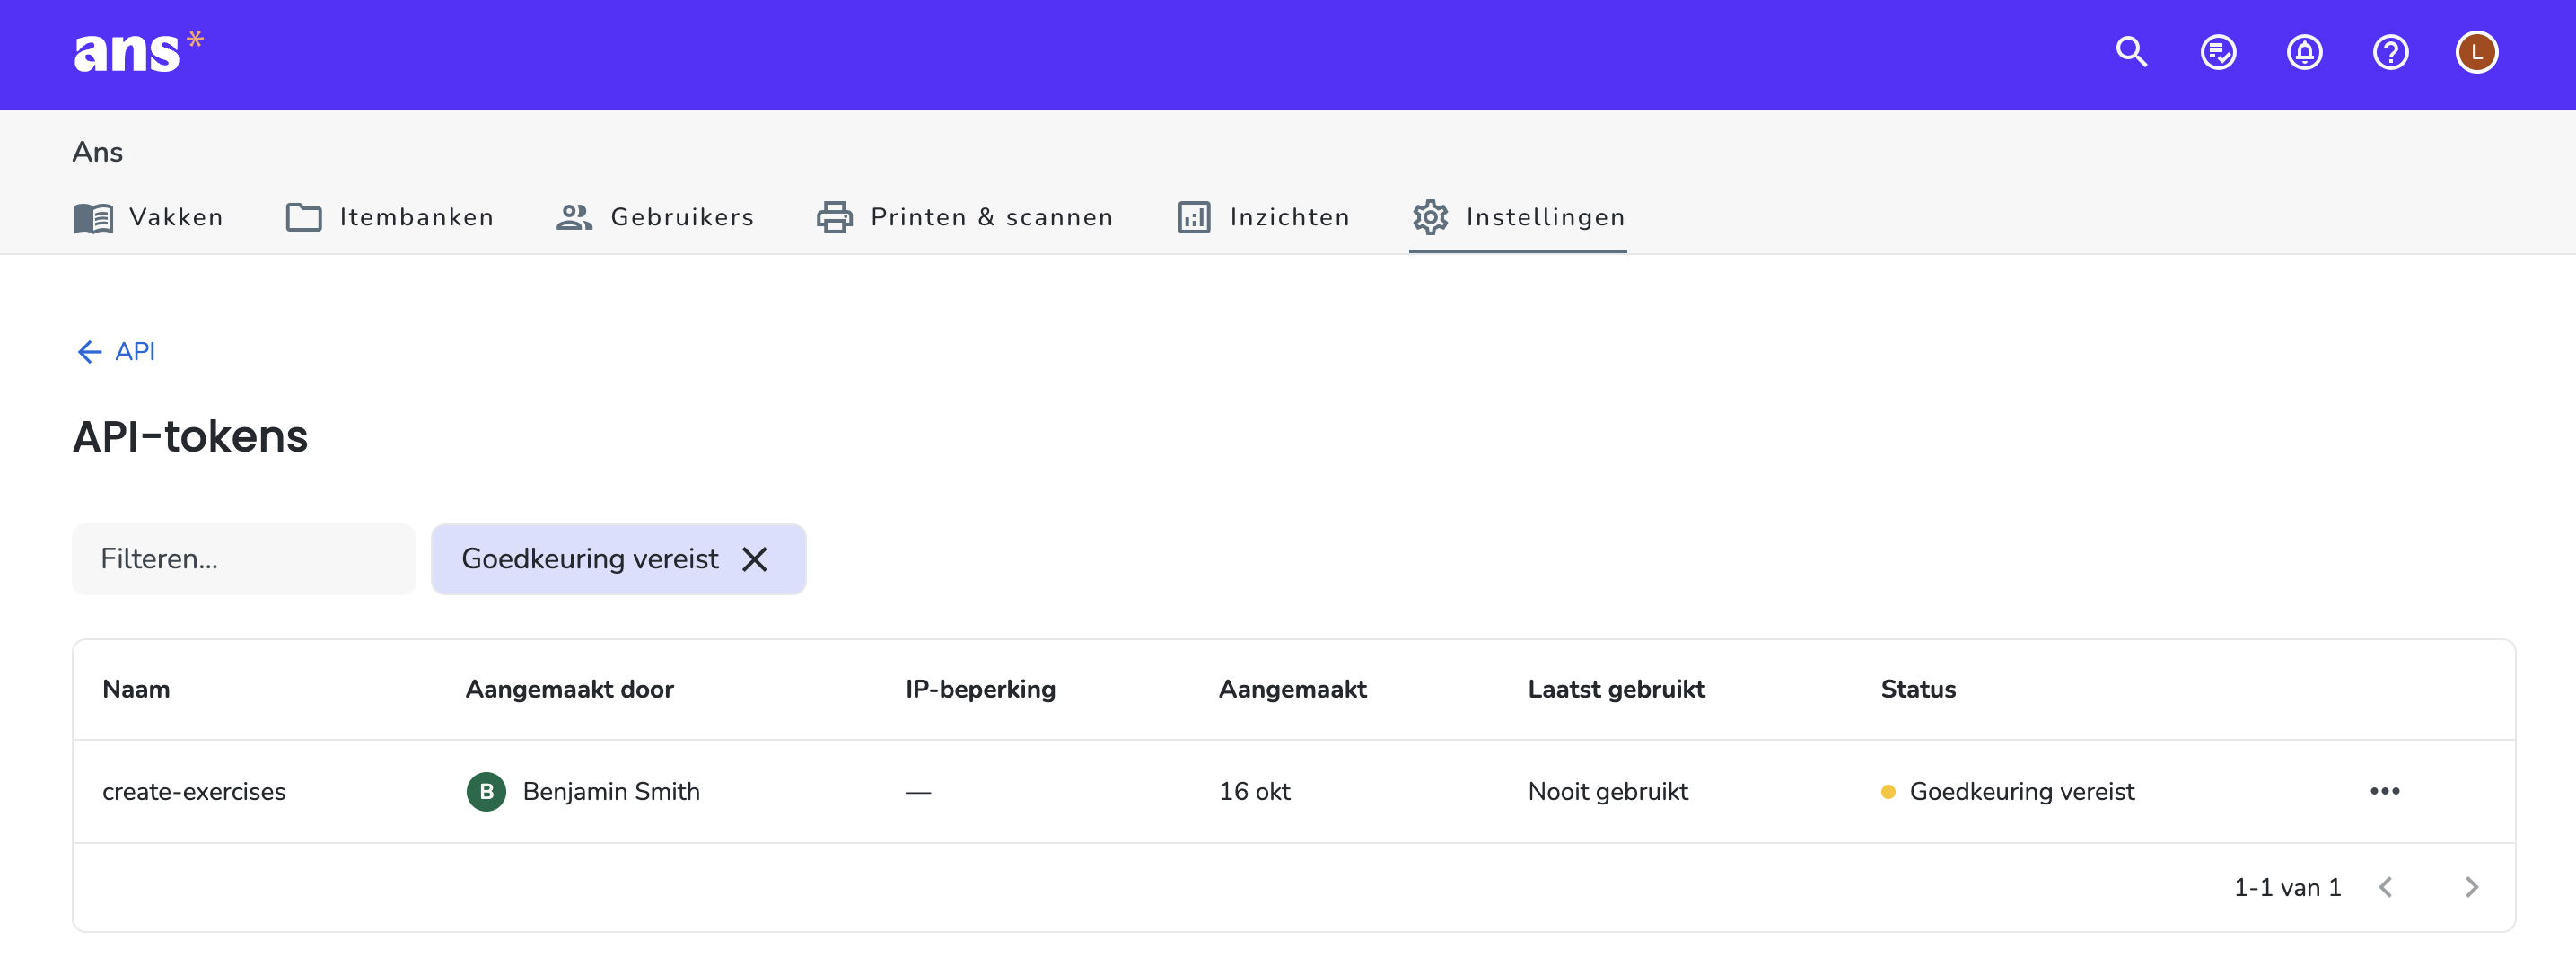
Task: Go to the Itembanken tab
Action: 389,217
